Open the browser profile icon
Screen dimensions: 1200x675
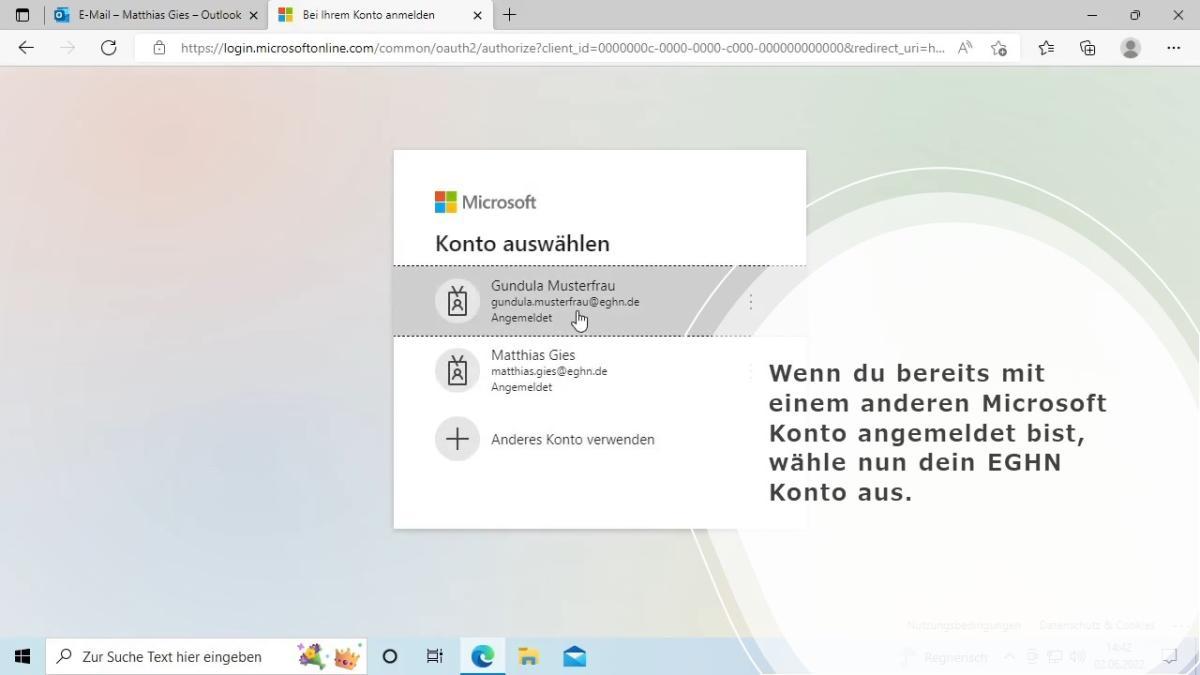coord(1131,48)
